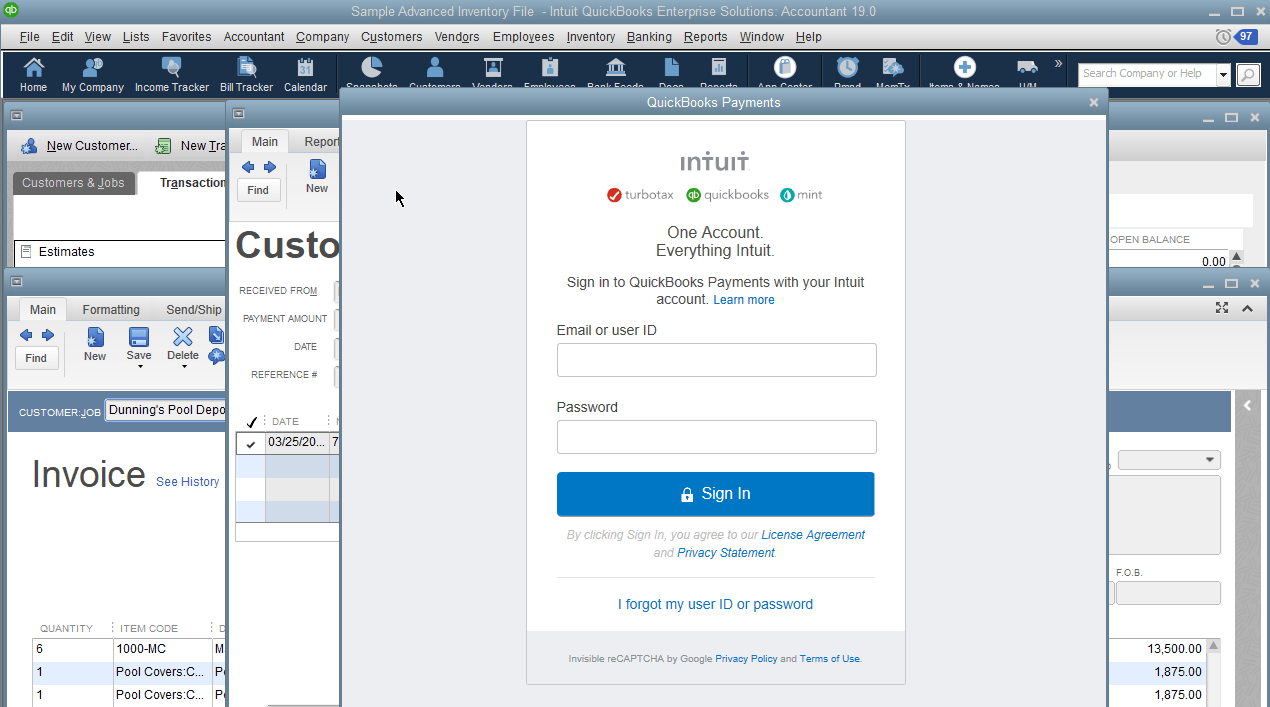Open the Save dropdown arrow in Invoice

[x=139, y=367]
